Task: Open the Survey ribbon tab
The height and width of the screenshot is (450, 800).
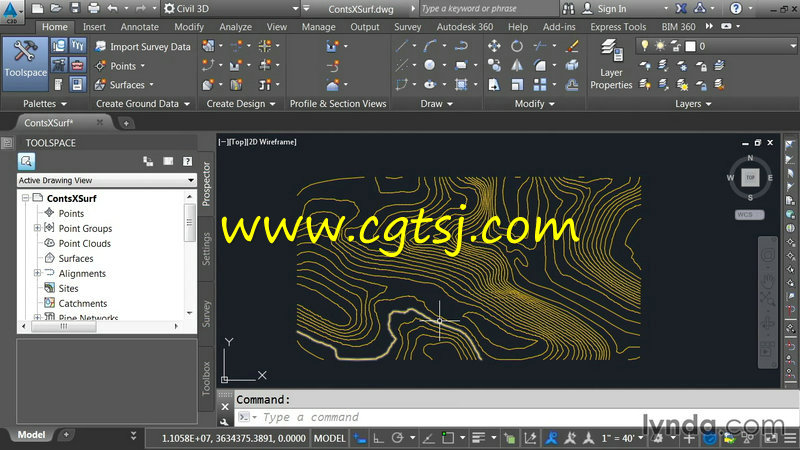Action: 407,27
